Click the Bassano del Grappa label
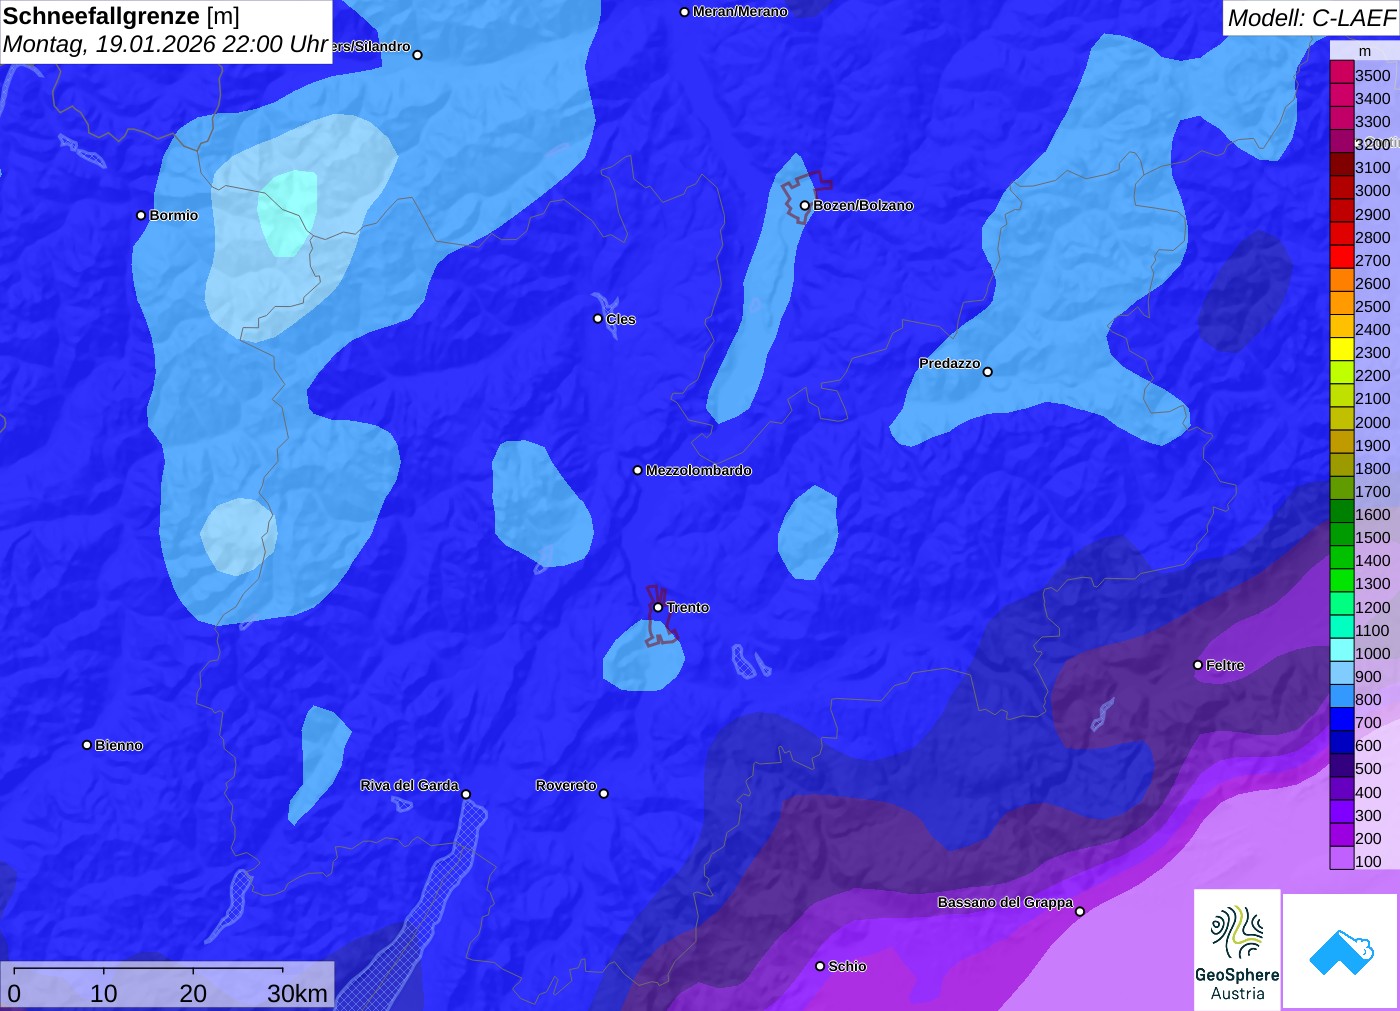 point(1005,902)
